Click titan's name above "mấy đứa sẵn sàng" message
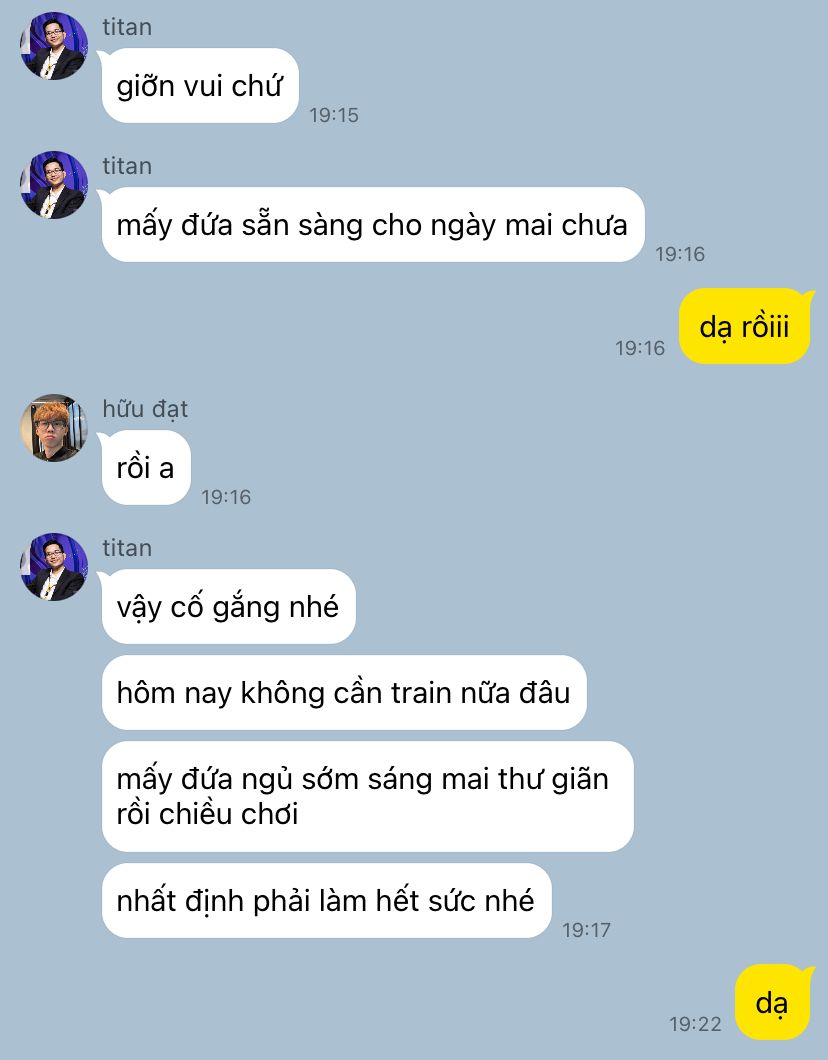 127,166
